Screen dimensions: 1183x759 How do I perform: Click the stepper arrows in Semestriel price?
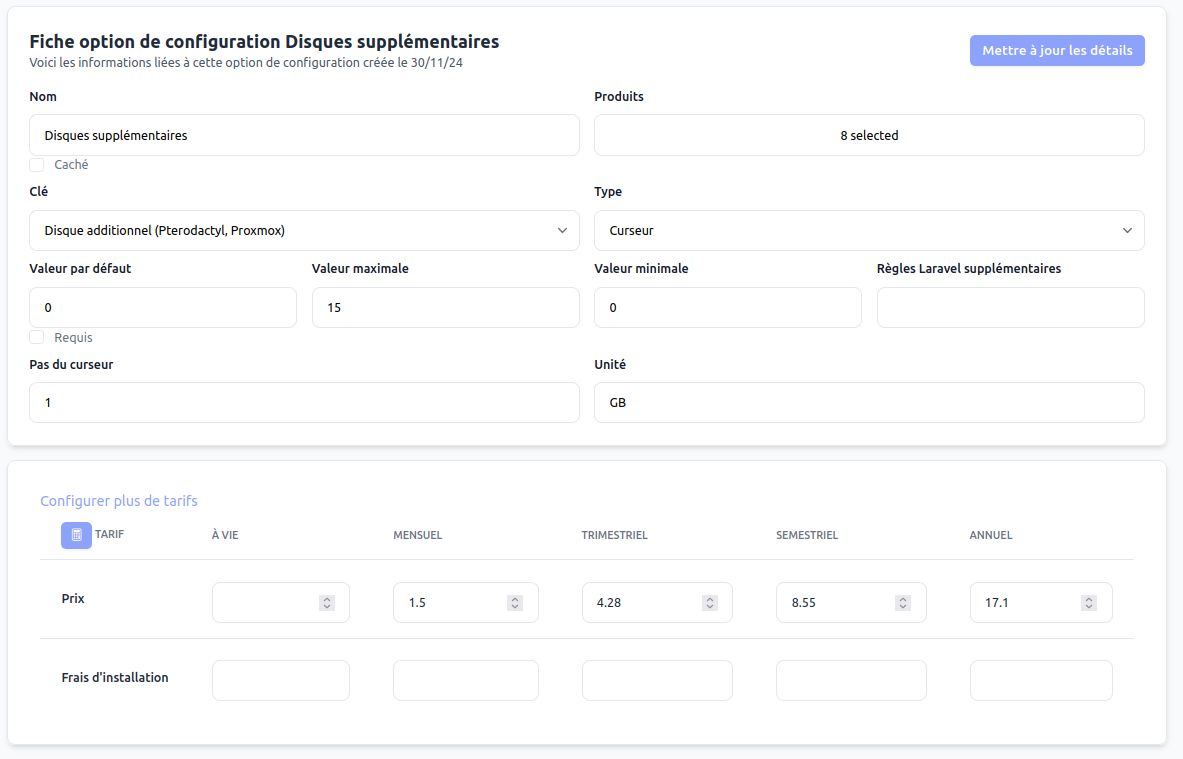[x=902, y=603]
